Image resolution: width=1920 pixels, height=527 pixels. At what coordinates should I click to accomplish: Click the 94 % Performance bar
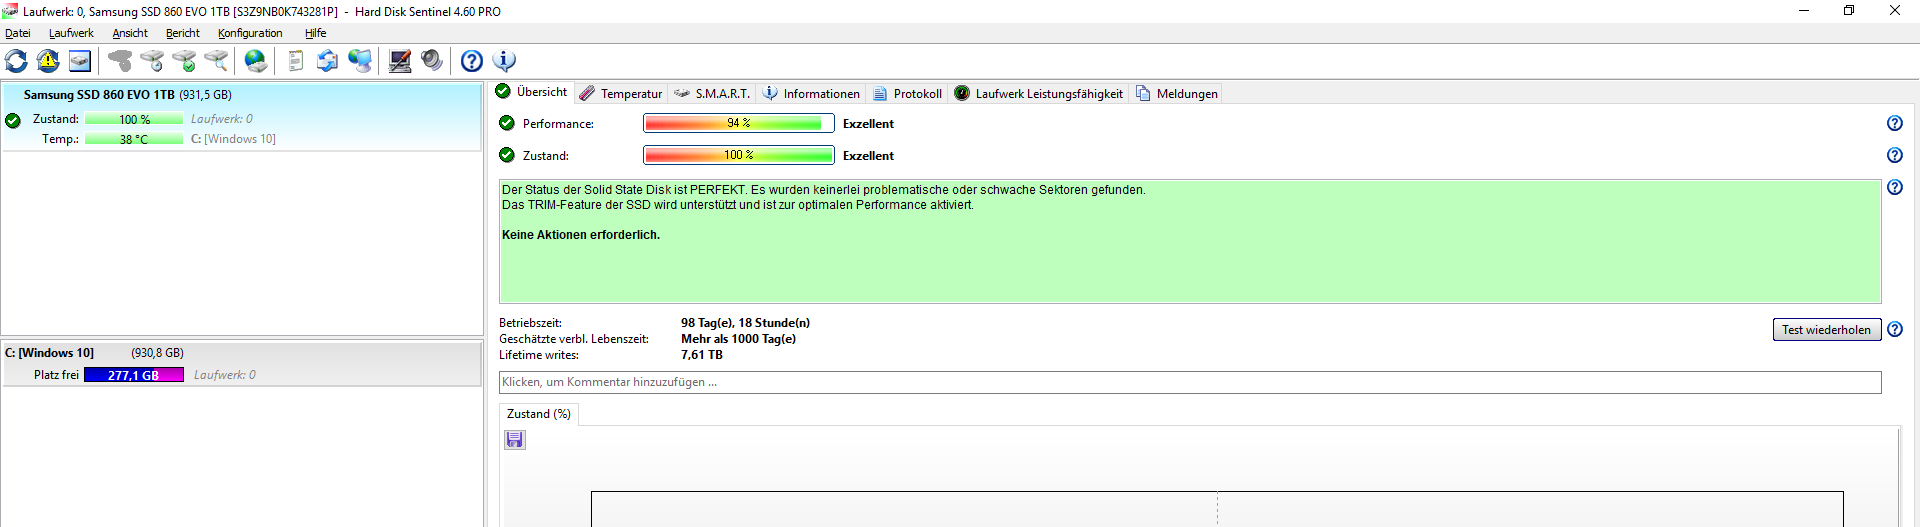pos(739,123)
